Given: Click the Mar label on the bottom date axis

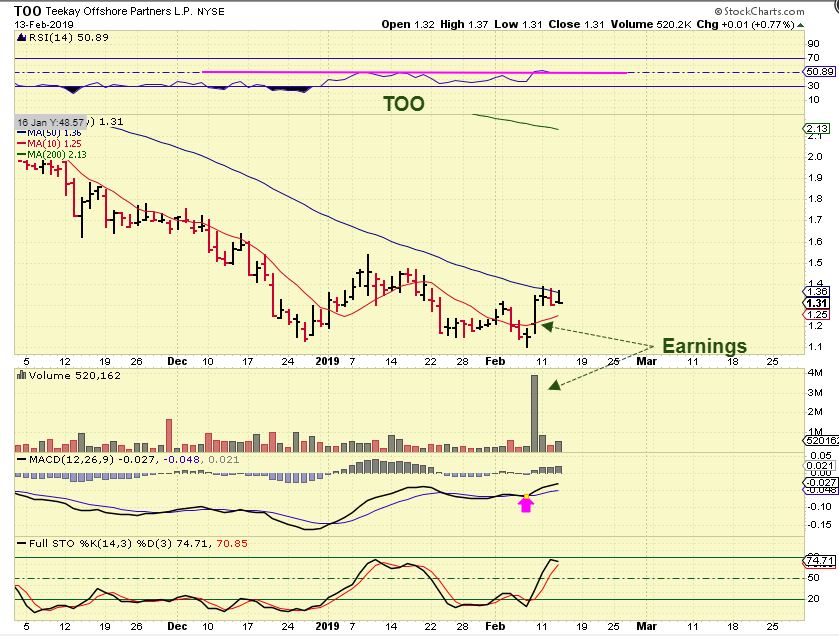Looking at the screenshot, I should pyautogui.click(x=646, y=626).
